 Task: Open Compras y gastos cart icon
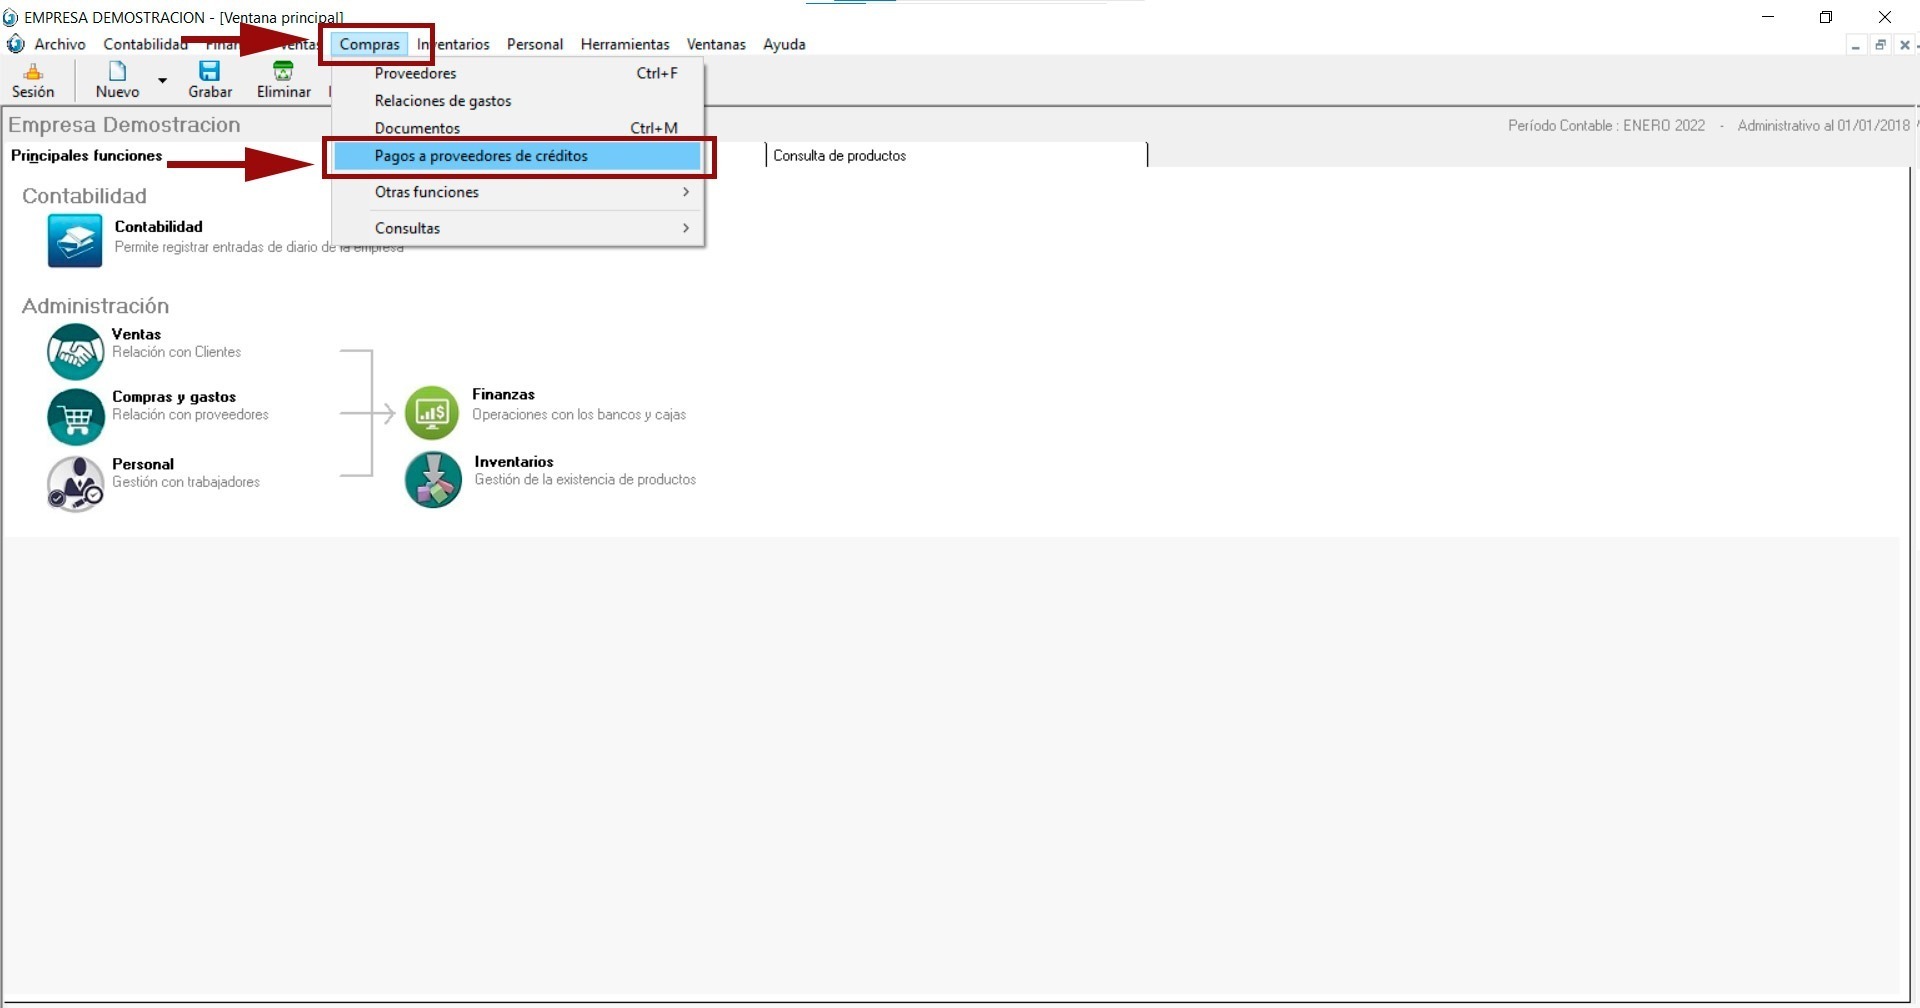(x=75, y=416)
